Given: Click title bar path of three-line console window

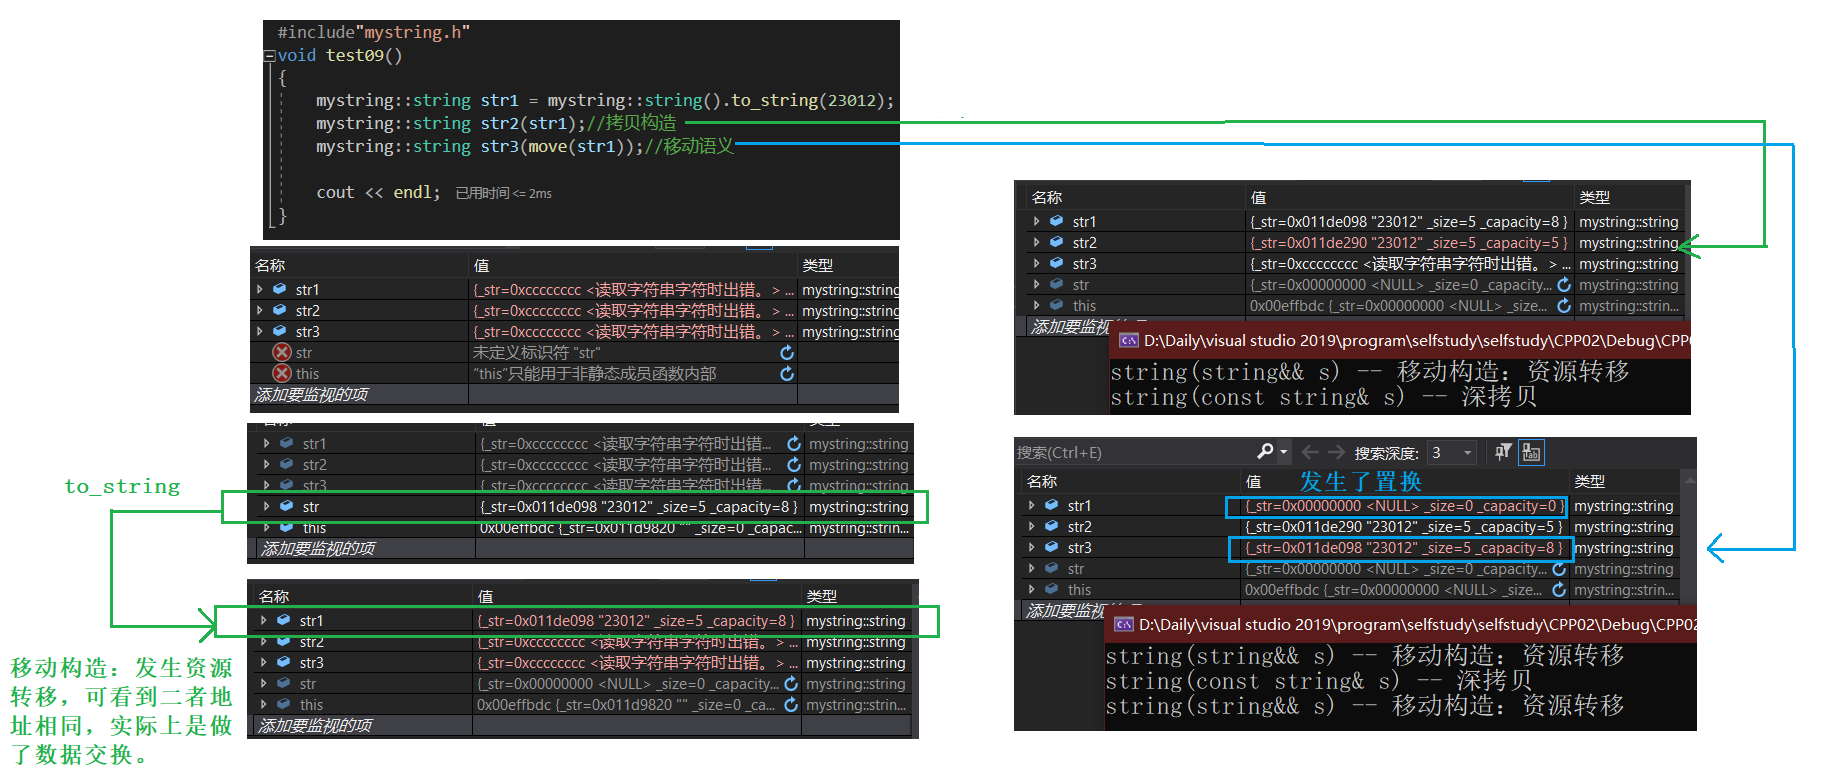Looking at the screenshot, I should 1417,624.
